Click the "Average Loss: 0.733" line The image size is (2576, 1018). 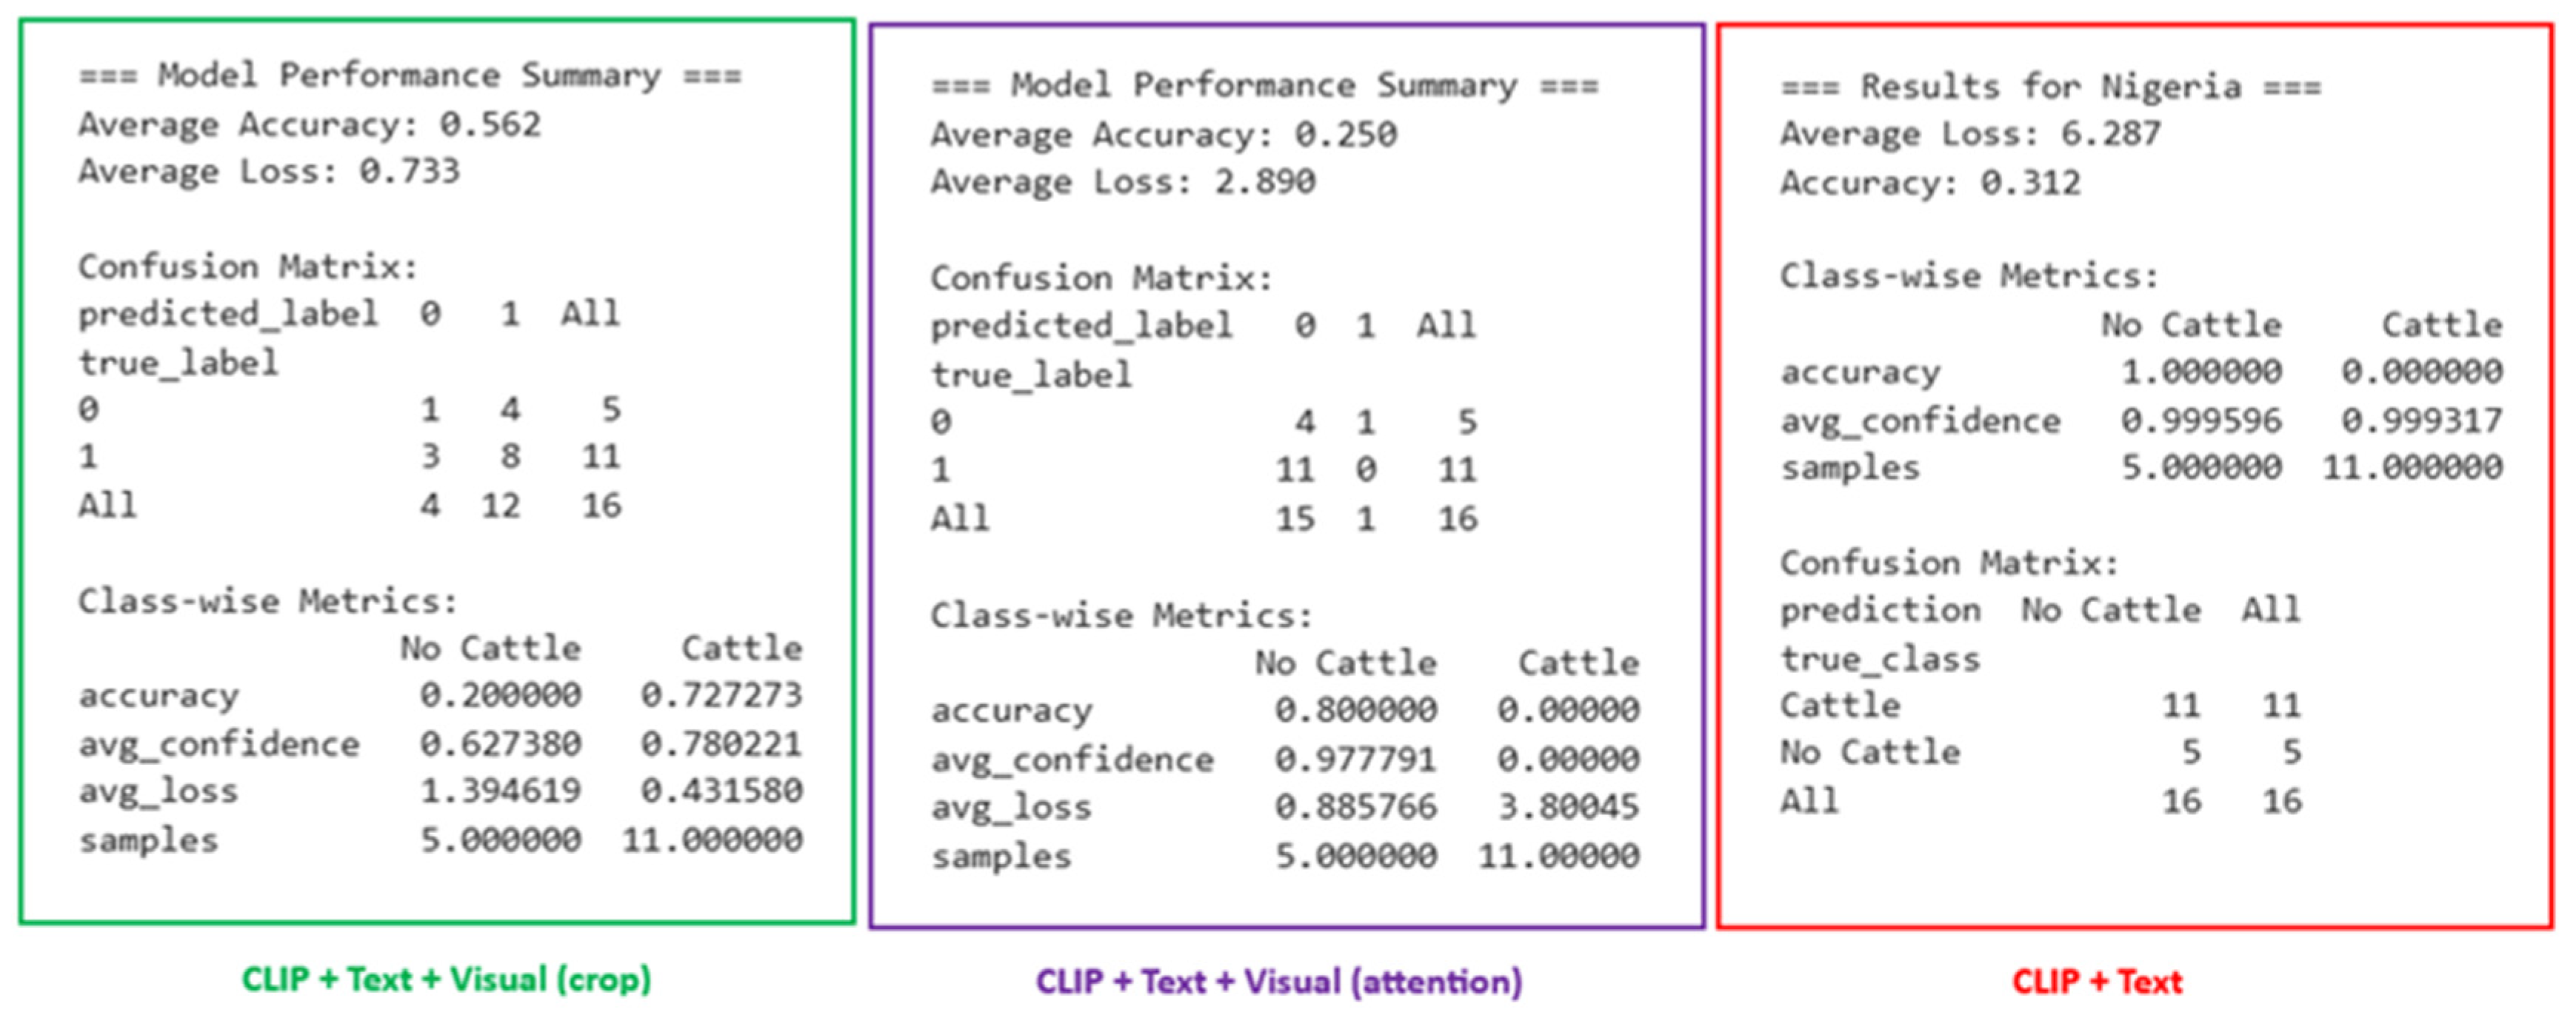click(x=269, y=171)
